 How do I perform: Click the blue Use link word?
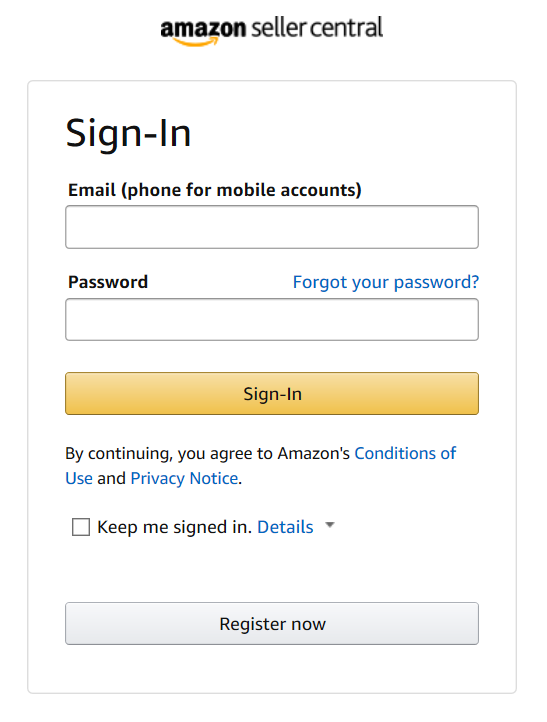click(x=79, y=478)
